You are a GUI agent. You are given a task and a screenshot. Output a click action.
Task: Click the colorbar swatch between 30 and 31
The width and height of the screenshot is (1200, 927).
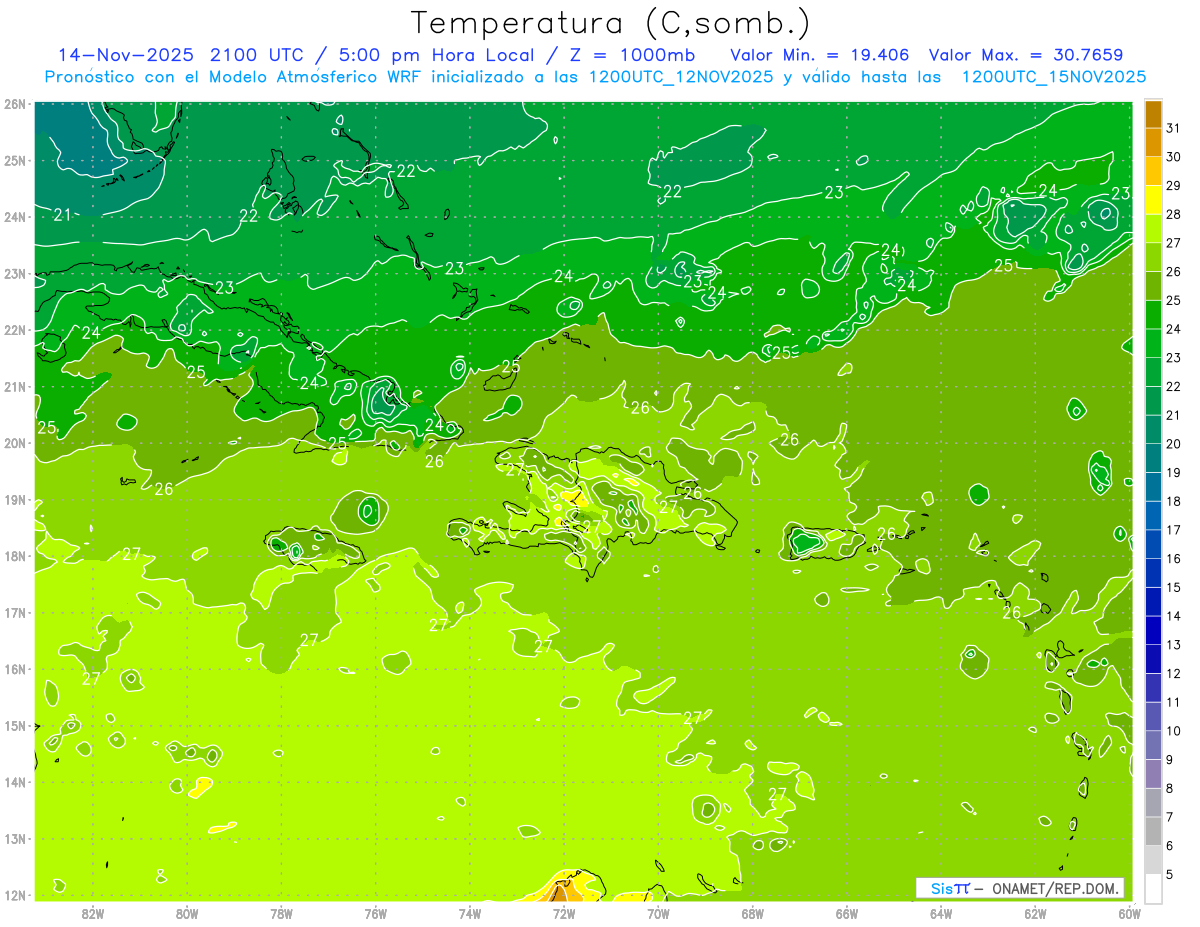[1154, 142]
